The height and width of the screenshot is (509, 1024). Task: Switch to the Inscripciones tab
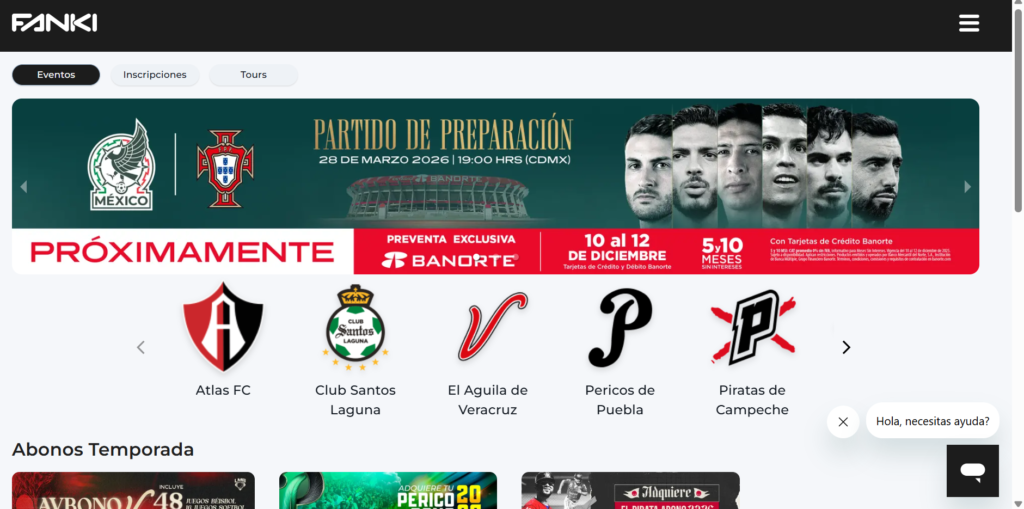[155, 75]
